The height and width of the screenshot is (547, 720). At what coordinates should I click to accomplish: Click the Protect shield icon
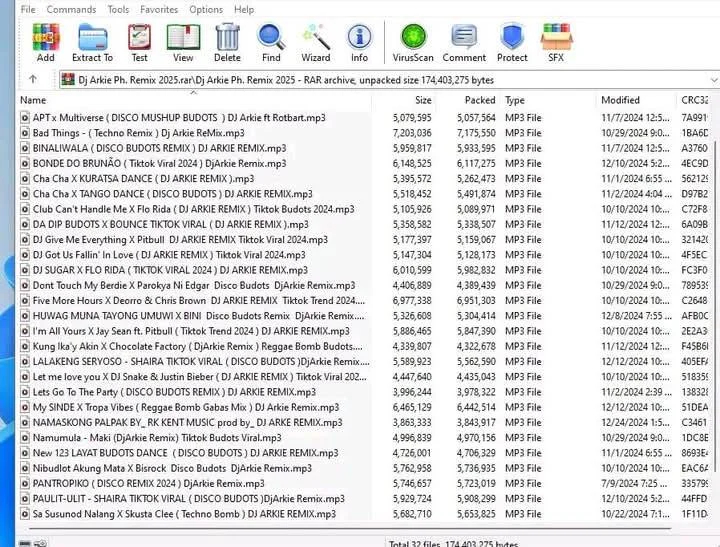tap(512, 37)
